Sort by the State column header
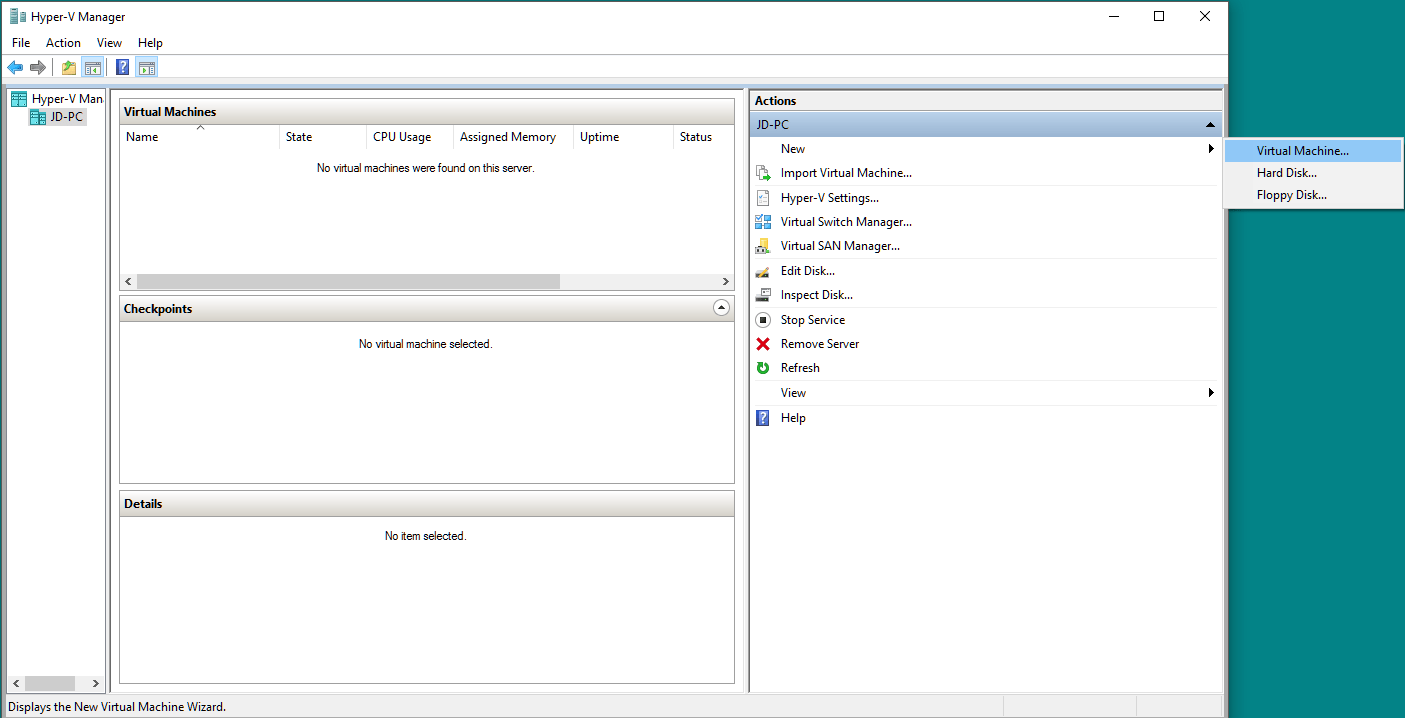The height and width of the screenshot is (718, 1405). pos(323,137)
